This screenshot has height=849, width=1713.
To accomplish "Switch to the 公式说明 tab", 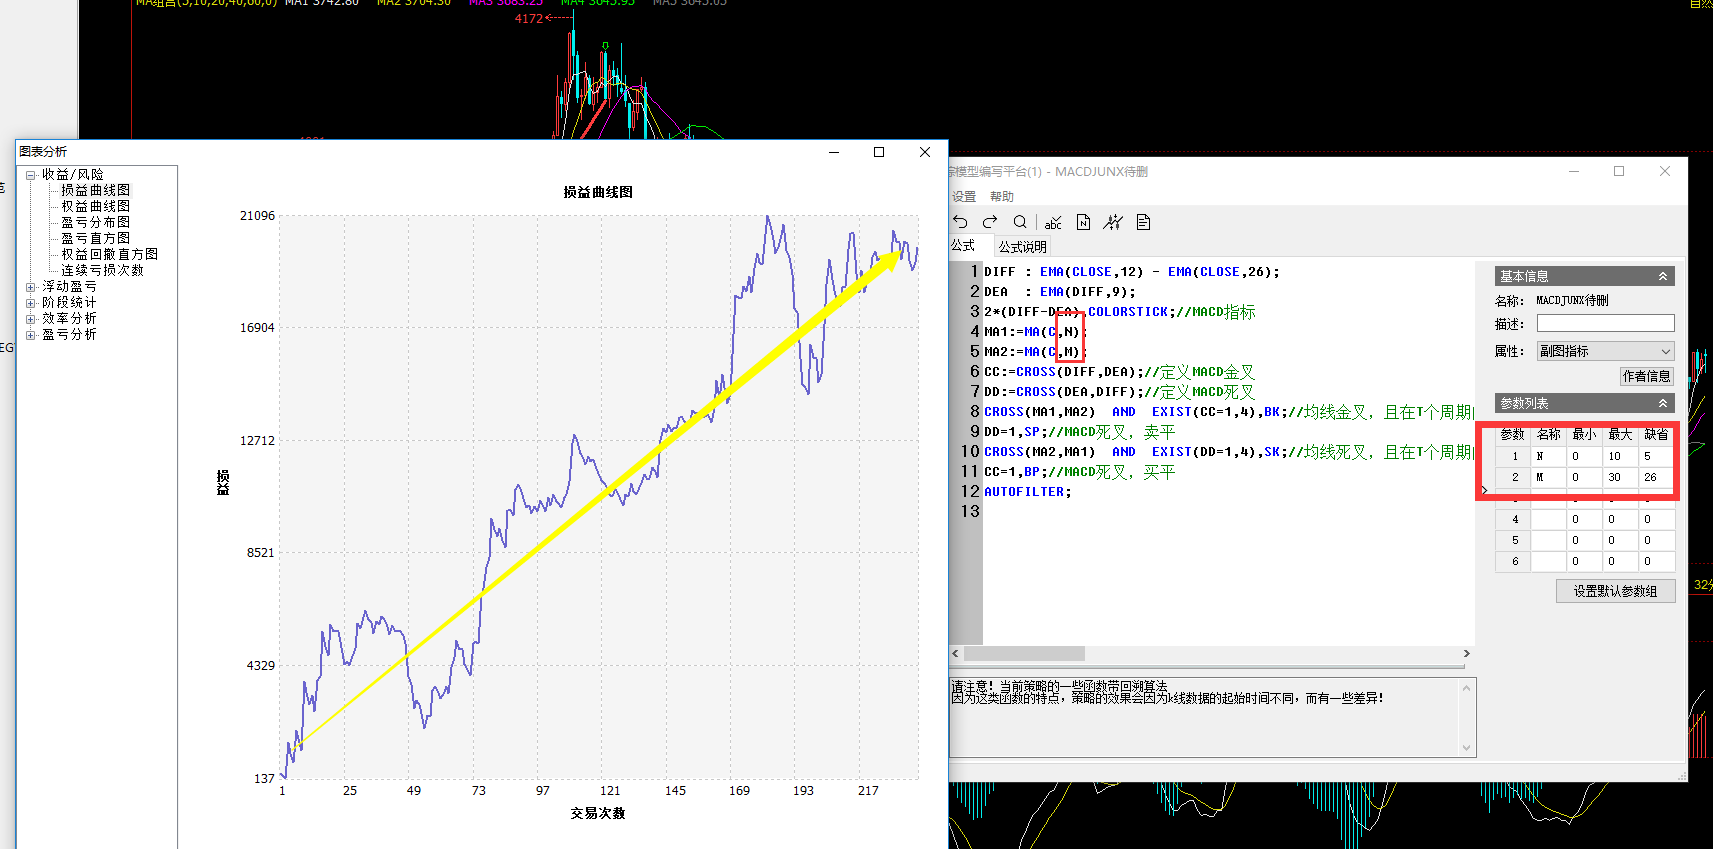I will point(1022,247).
